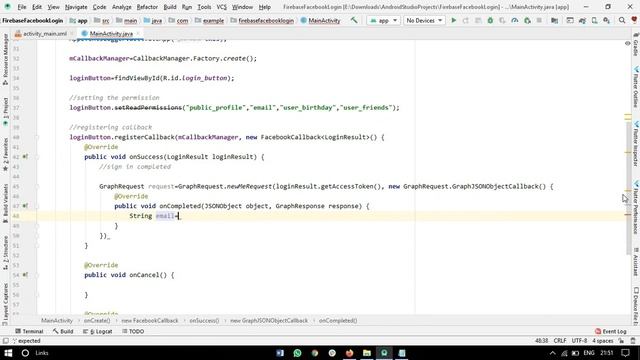Click the Apply Changes icon beside Run

point(466,20)
